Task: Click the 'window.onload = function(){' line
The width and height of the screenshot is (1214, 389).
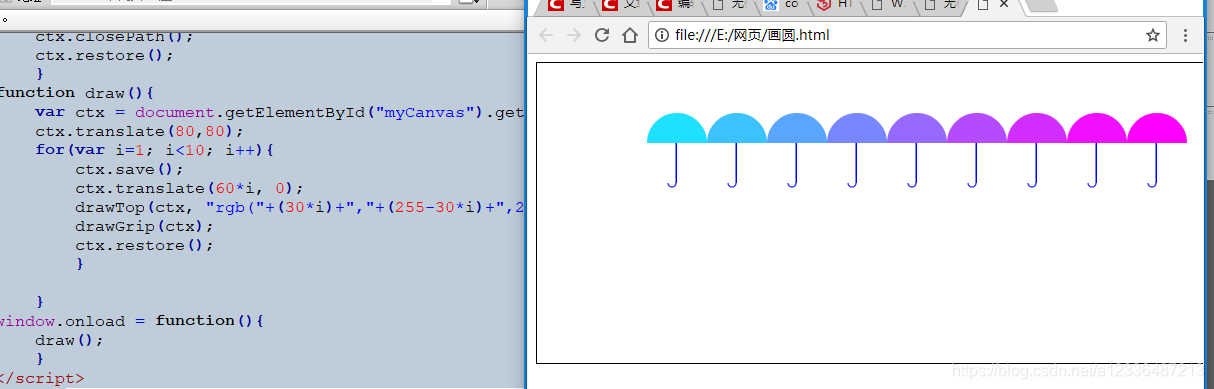Action: pyautogui.click(x=131, y=321)
